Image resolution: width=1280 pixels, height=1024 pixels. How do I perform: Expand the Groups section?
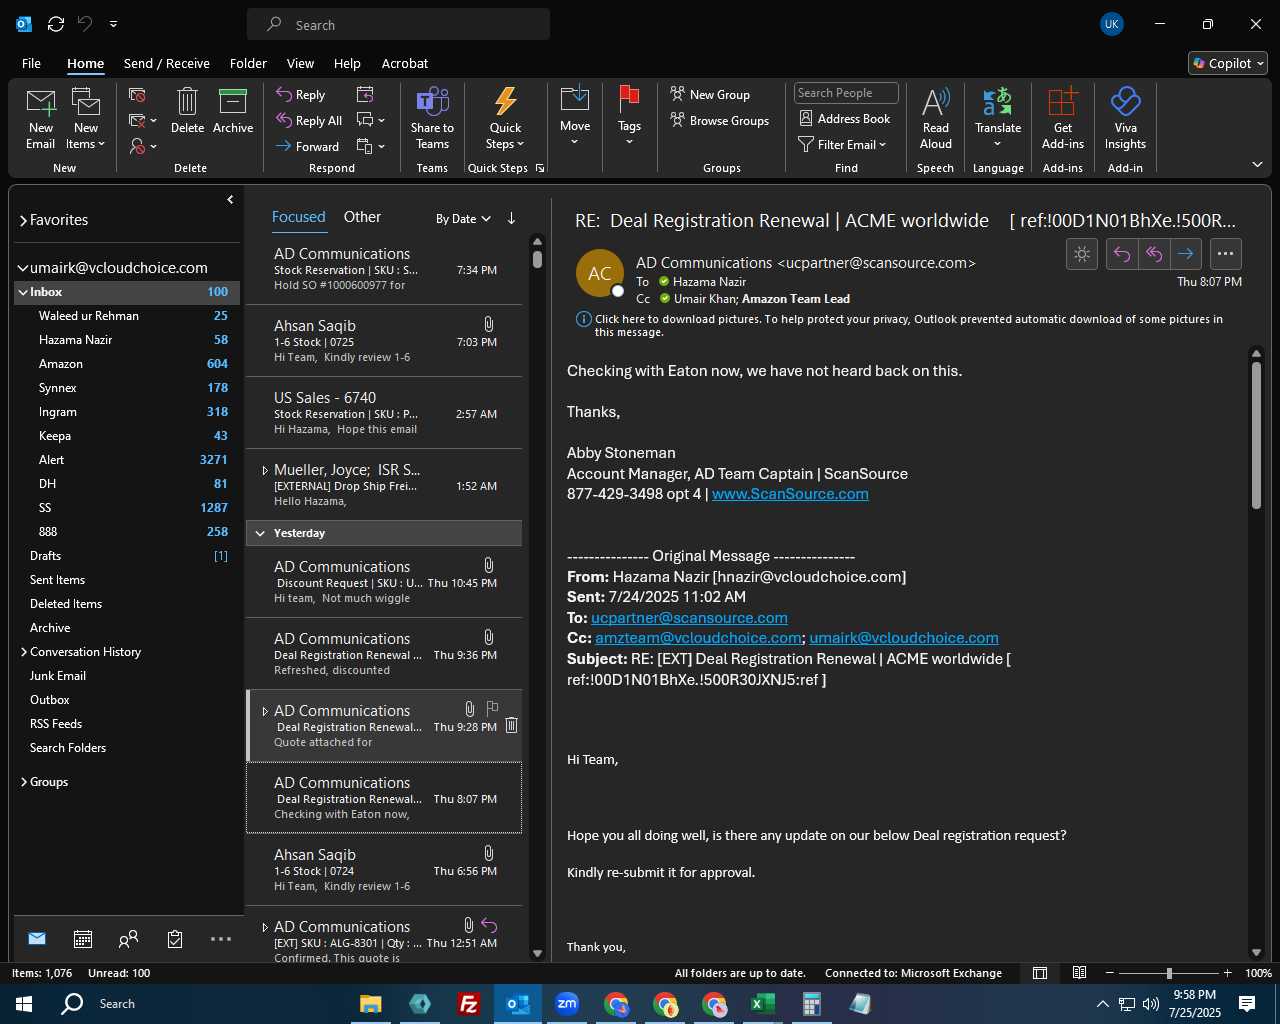tap(23, 782)
